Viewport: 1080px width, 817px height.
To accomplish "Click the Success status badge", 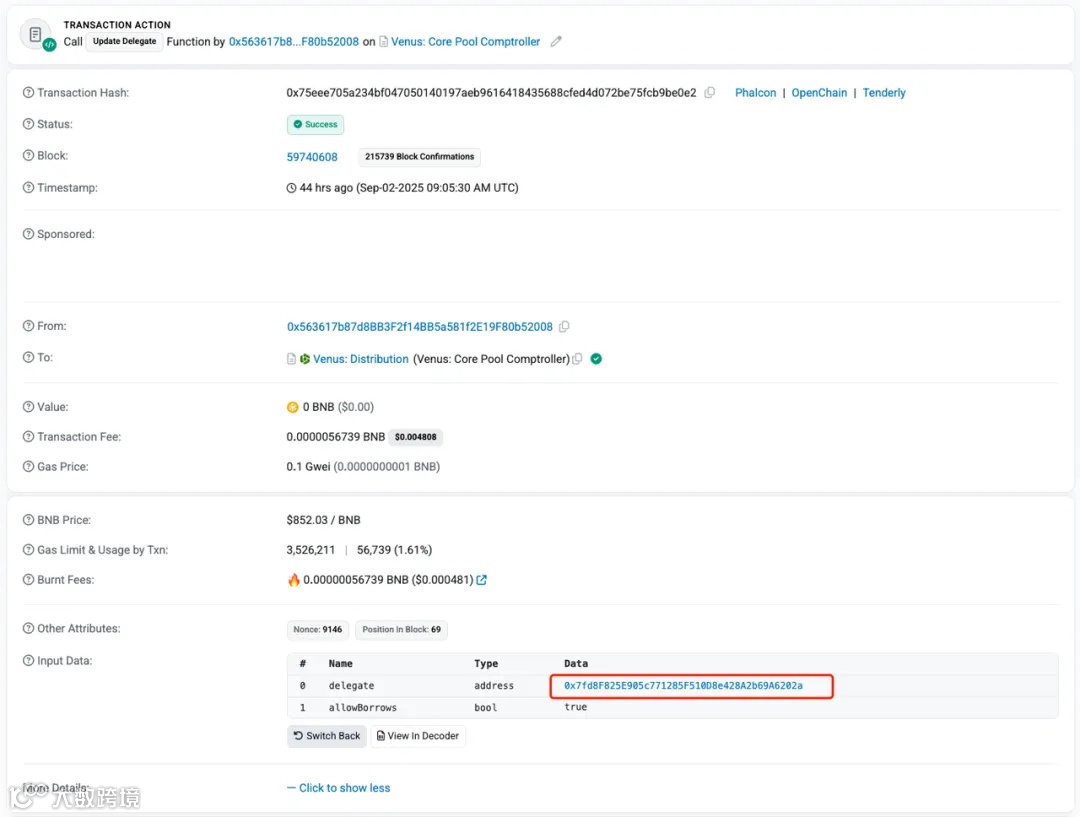I will pos(315,125).
